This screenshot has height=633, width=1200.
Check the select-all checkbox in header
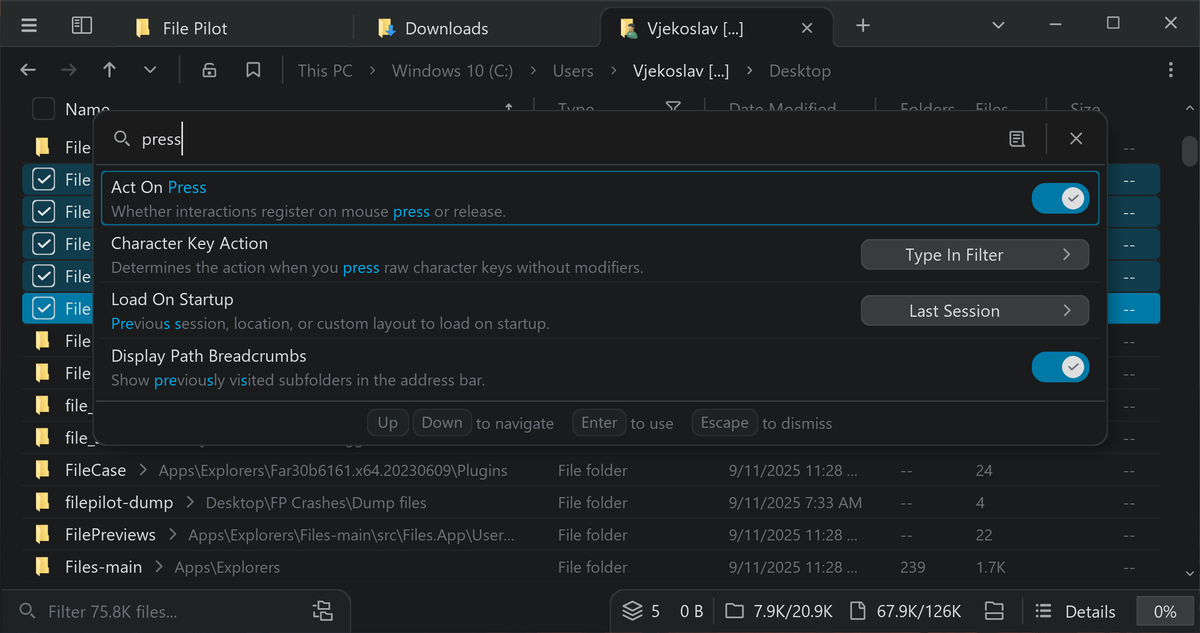(x=43, y=109)
